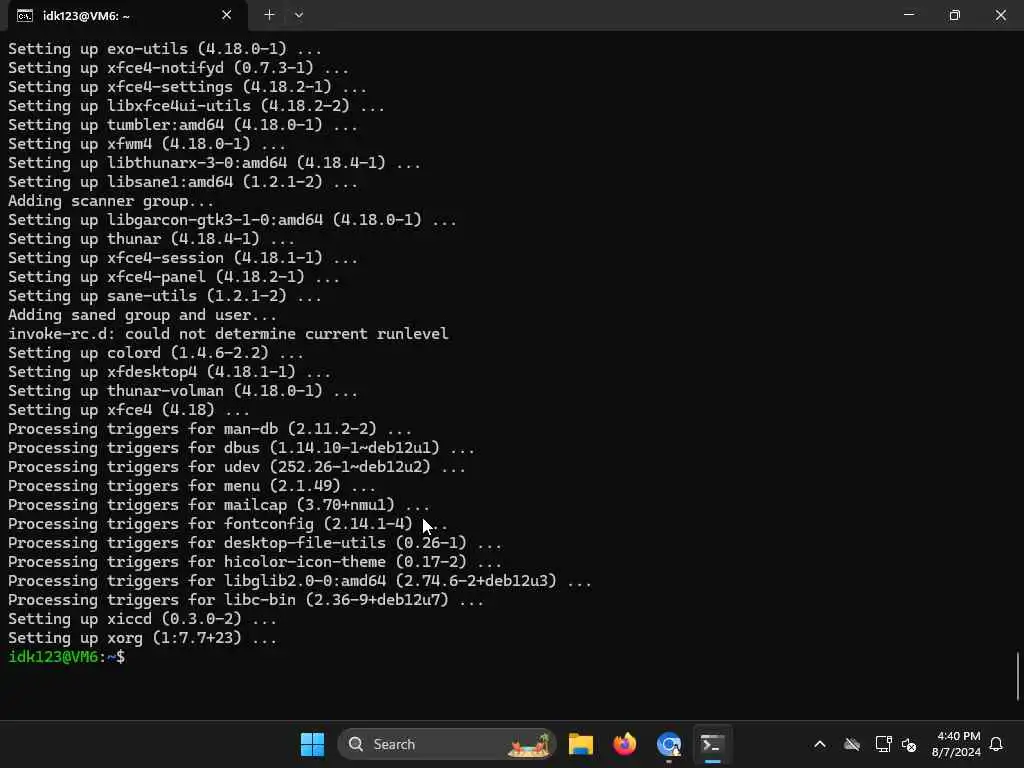Click the Windows Start button

pyautogui.click(x=312, y=744)
